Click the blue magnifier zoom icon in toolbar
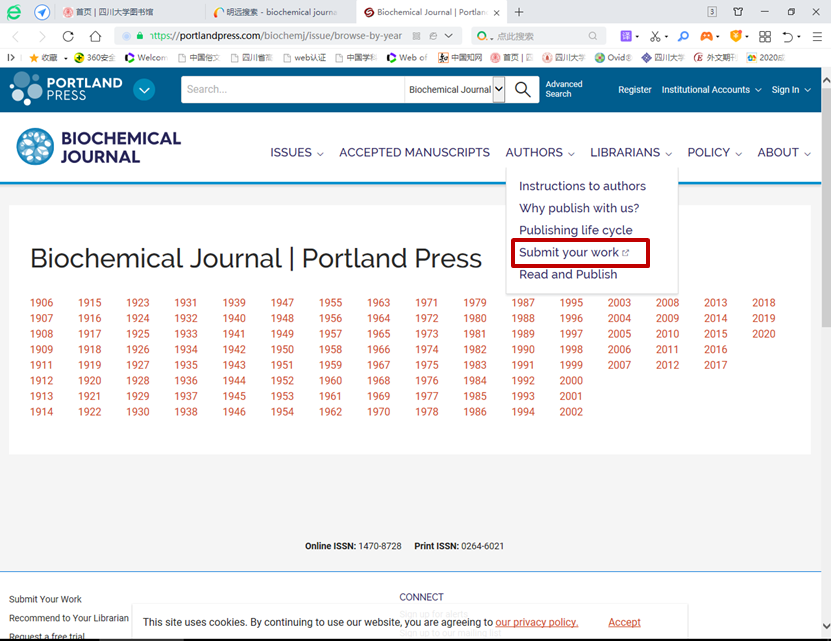The height and width of the screenshot is (641, 832). pos(683,36)
